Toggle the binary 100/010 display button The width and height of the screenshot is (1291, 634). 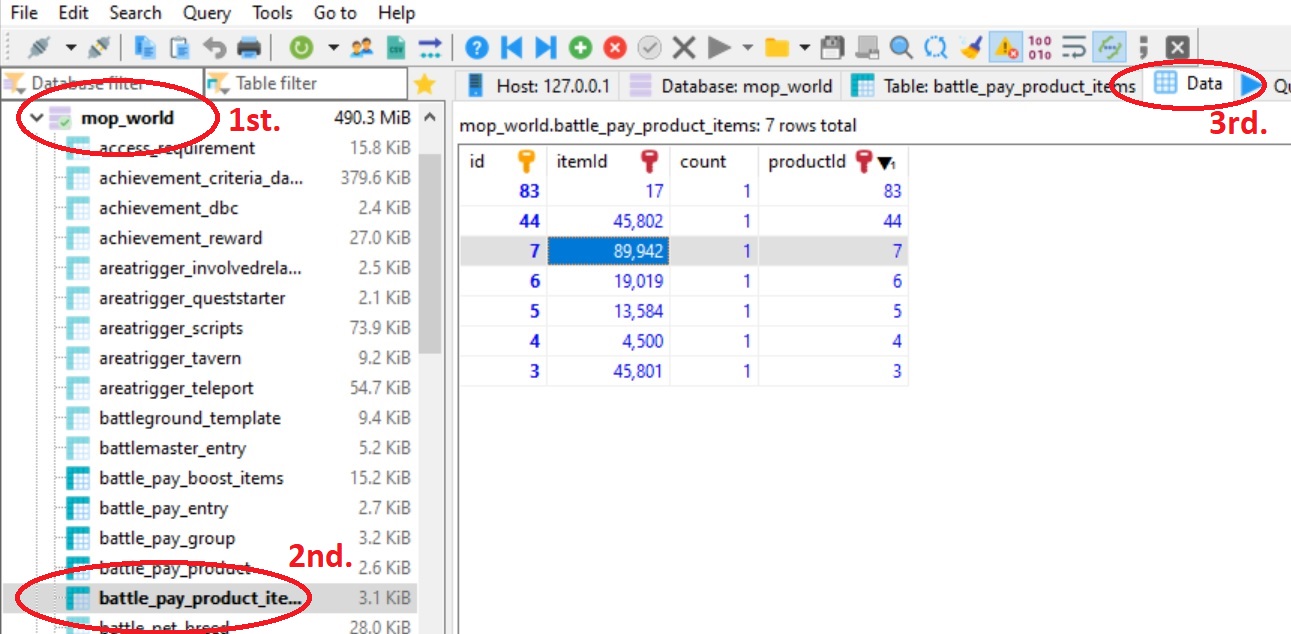1040,47
